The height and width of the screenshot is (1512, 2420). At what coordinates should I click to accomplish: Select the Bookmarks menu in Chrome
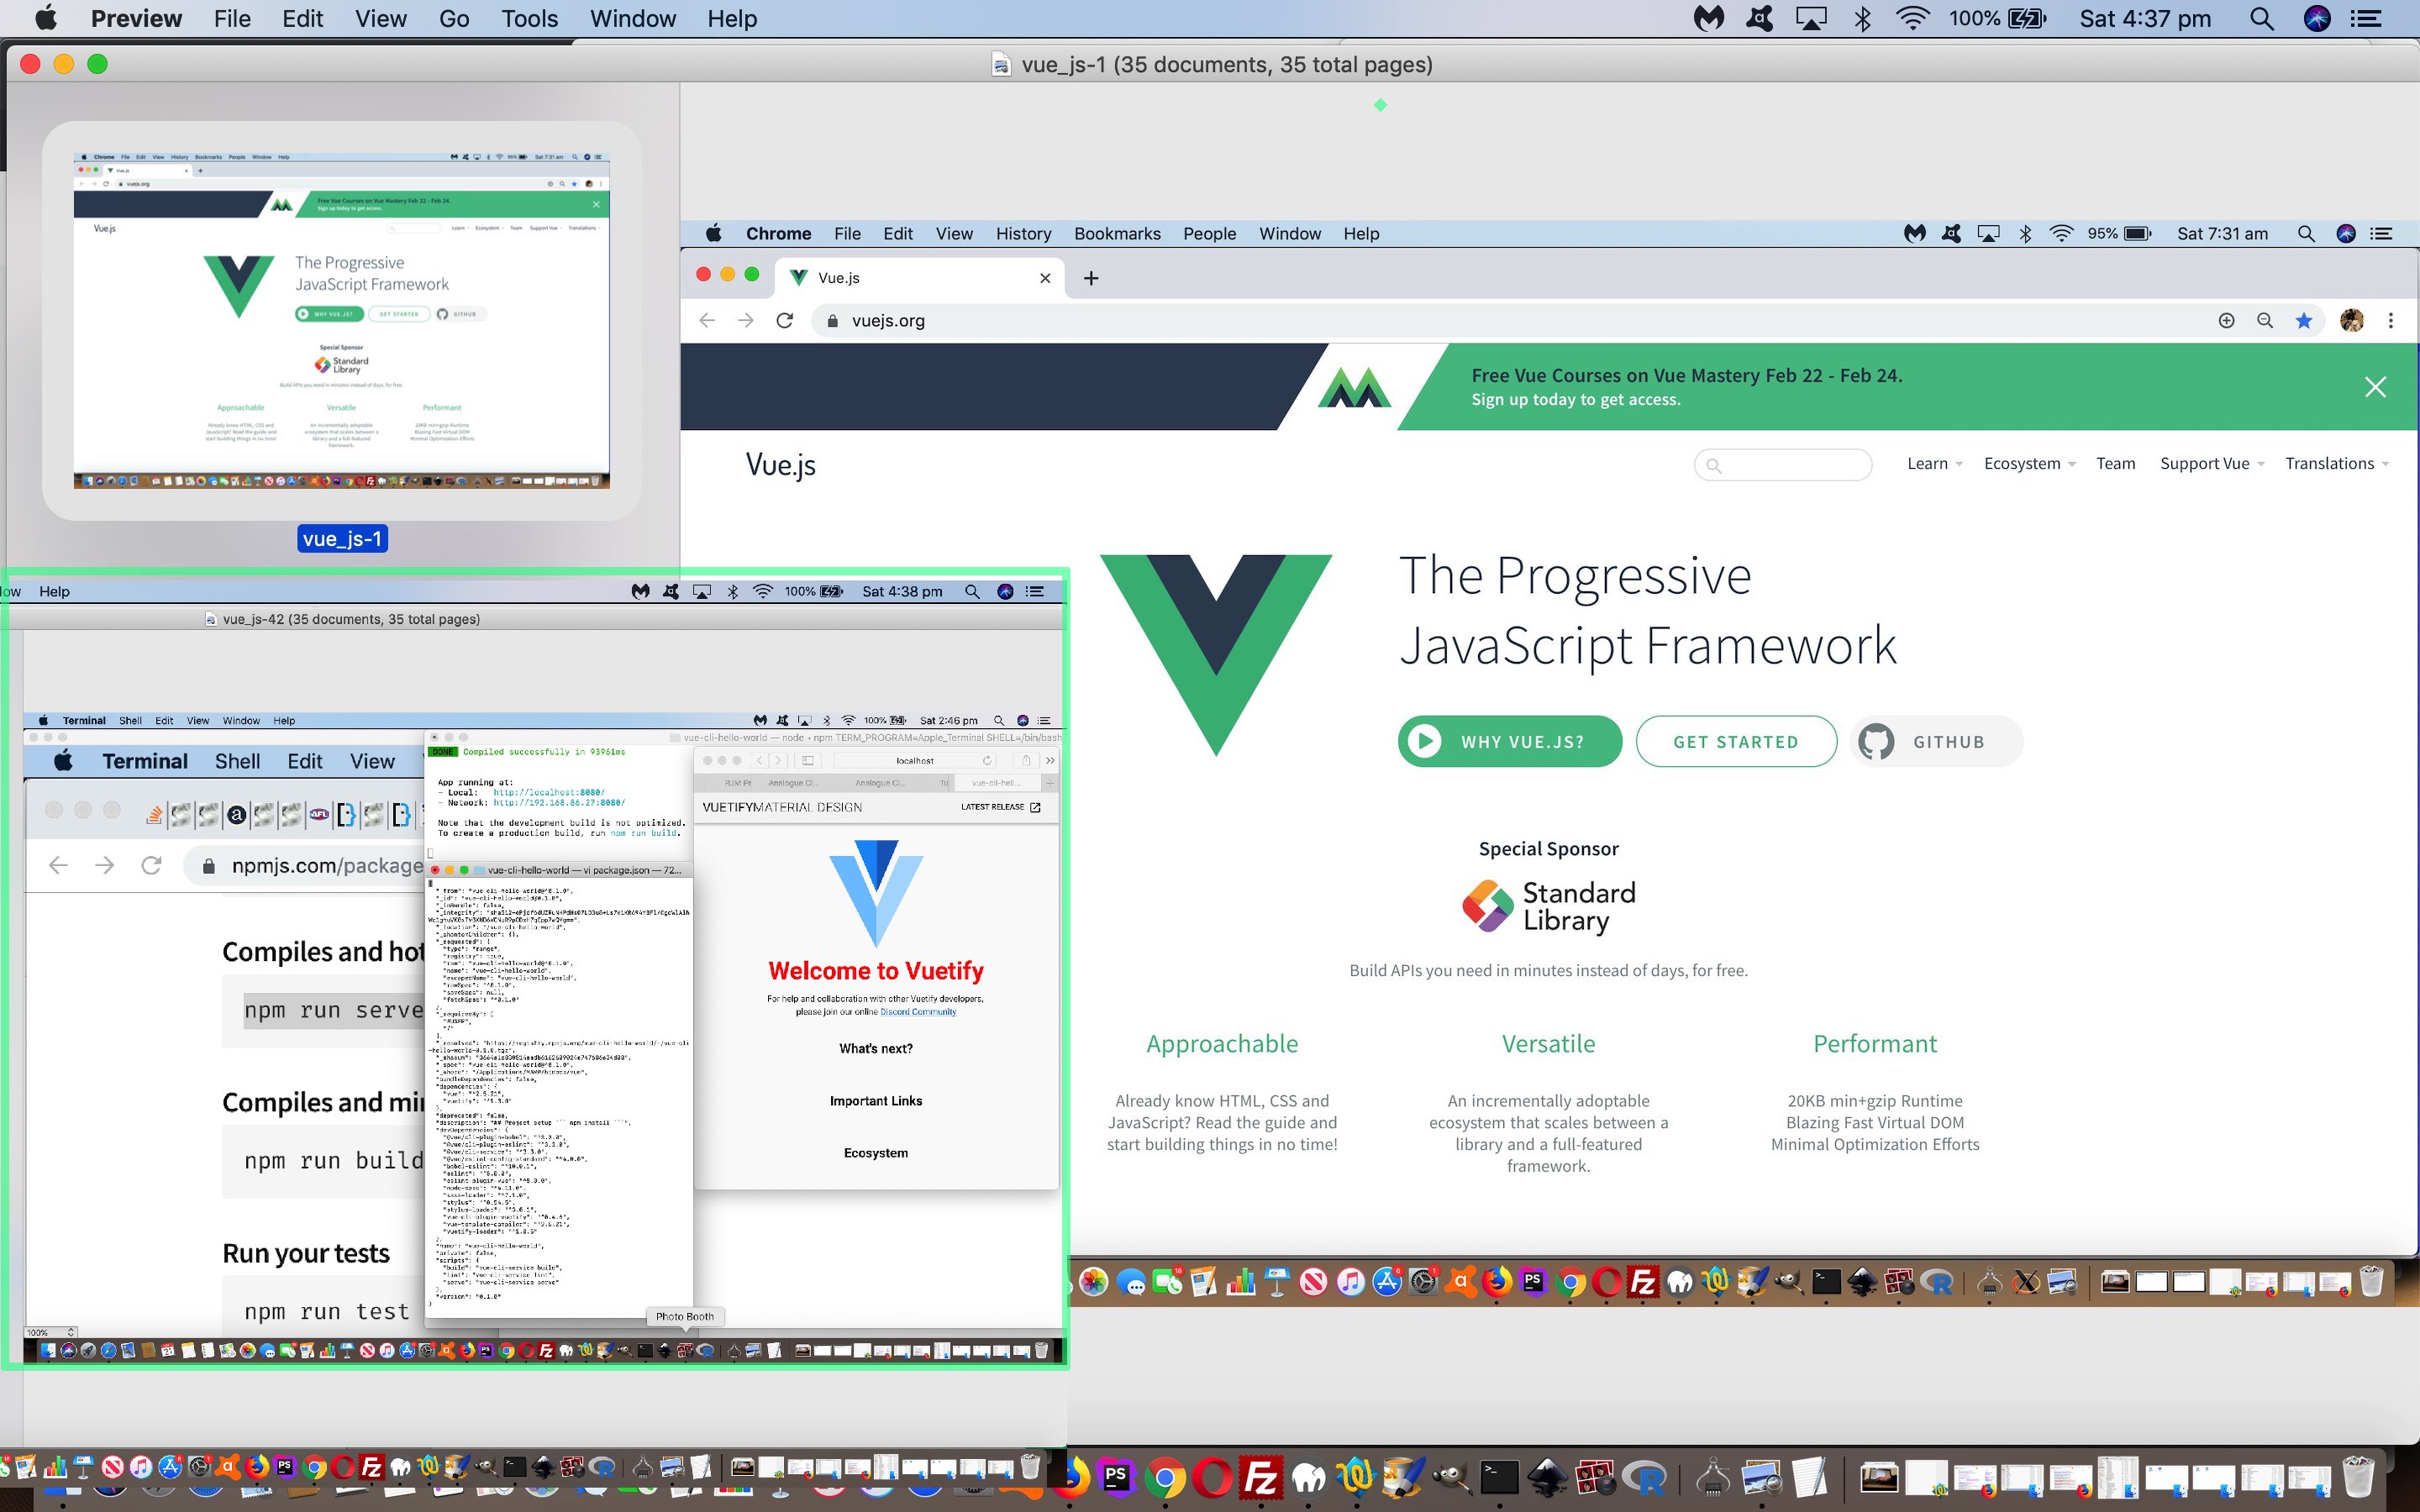coord(1115,234)
